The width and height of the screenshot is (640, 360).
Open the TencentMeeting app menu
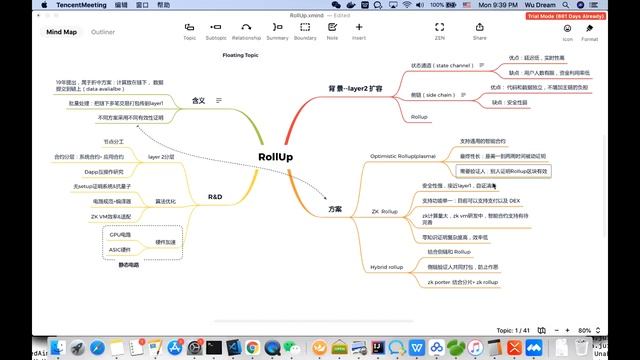tap(81, 5)
